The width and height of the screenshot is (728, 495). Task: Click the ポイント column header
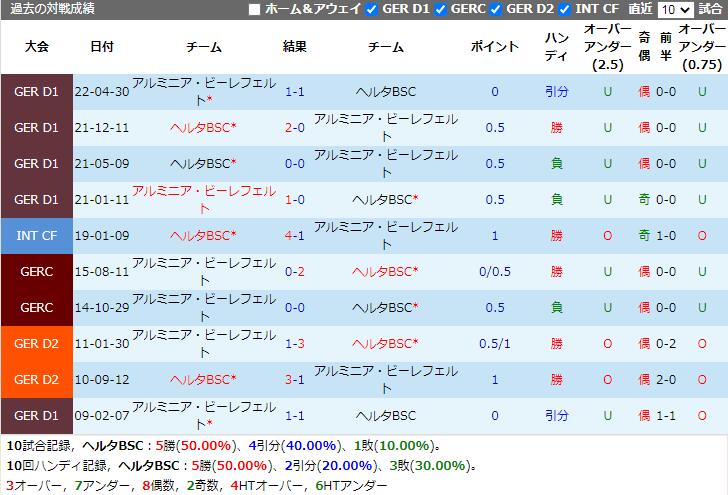point(495,47)
